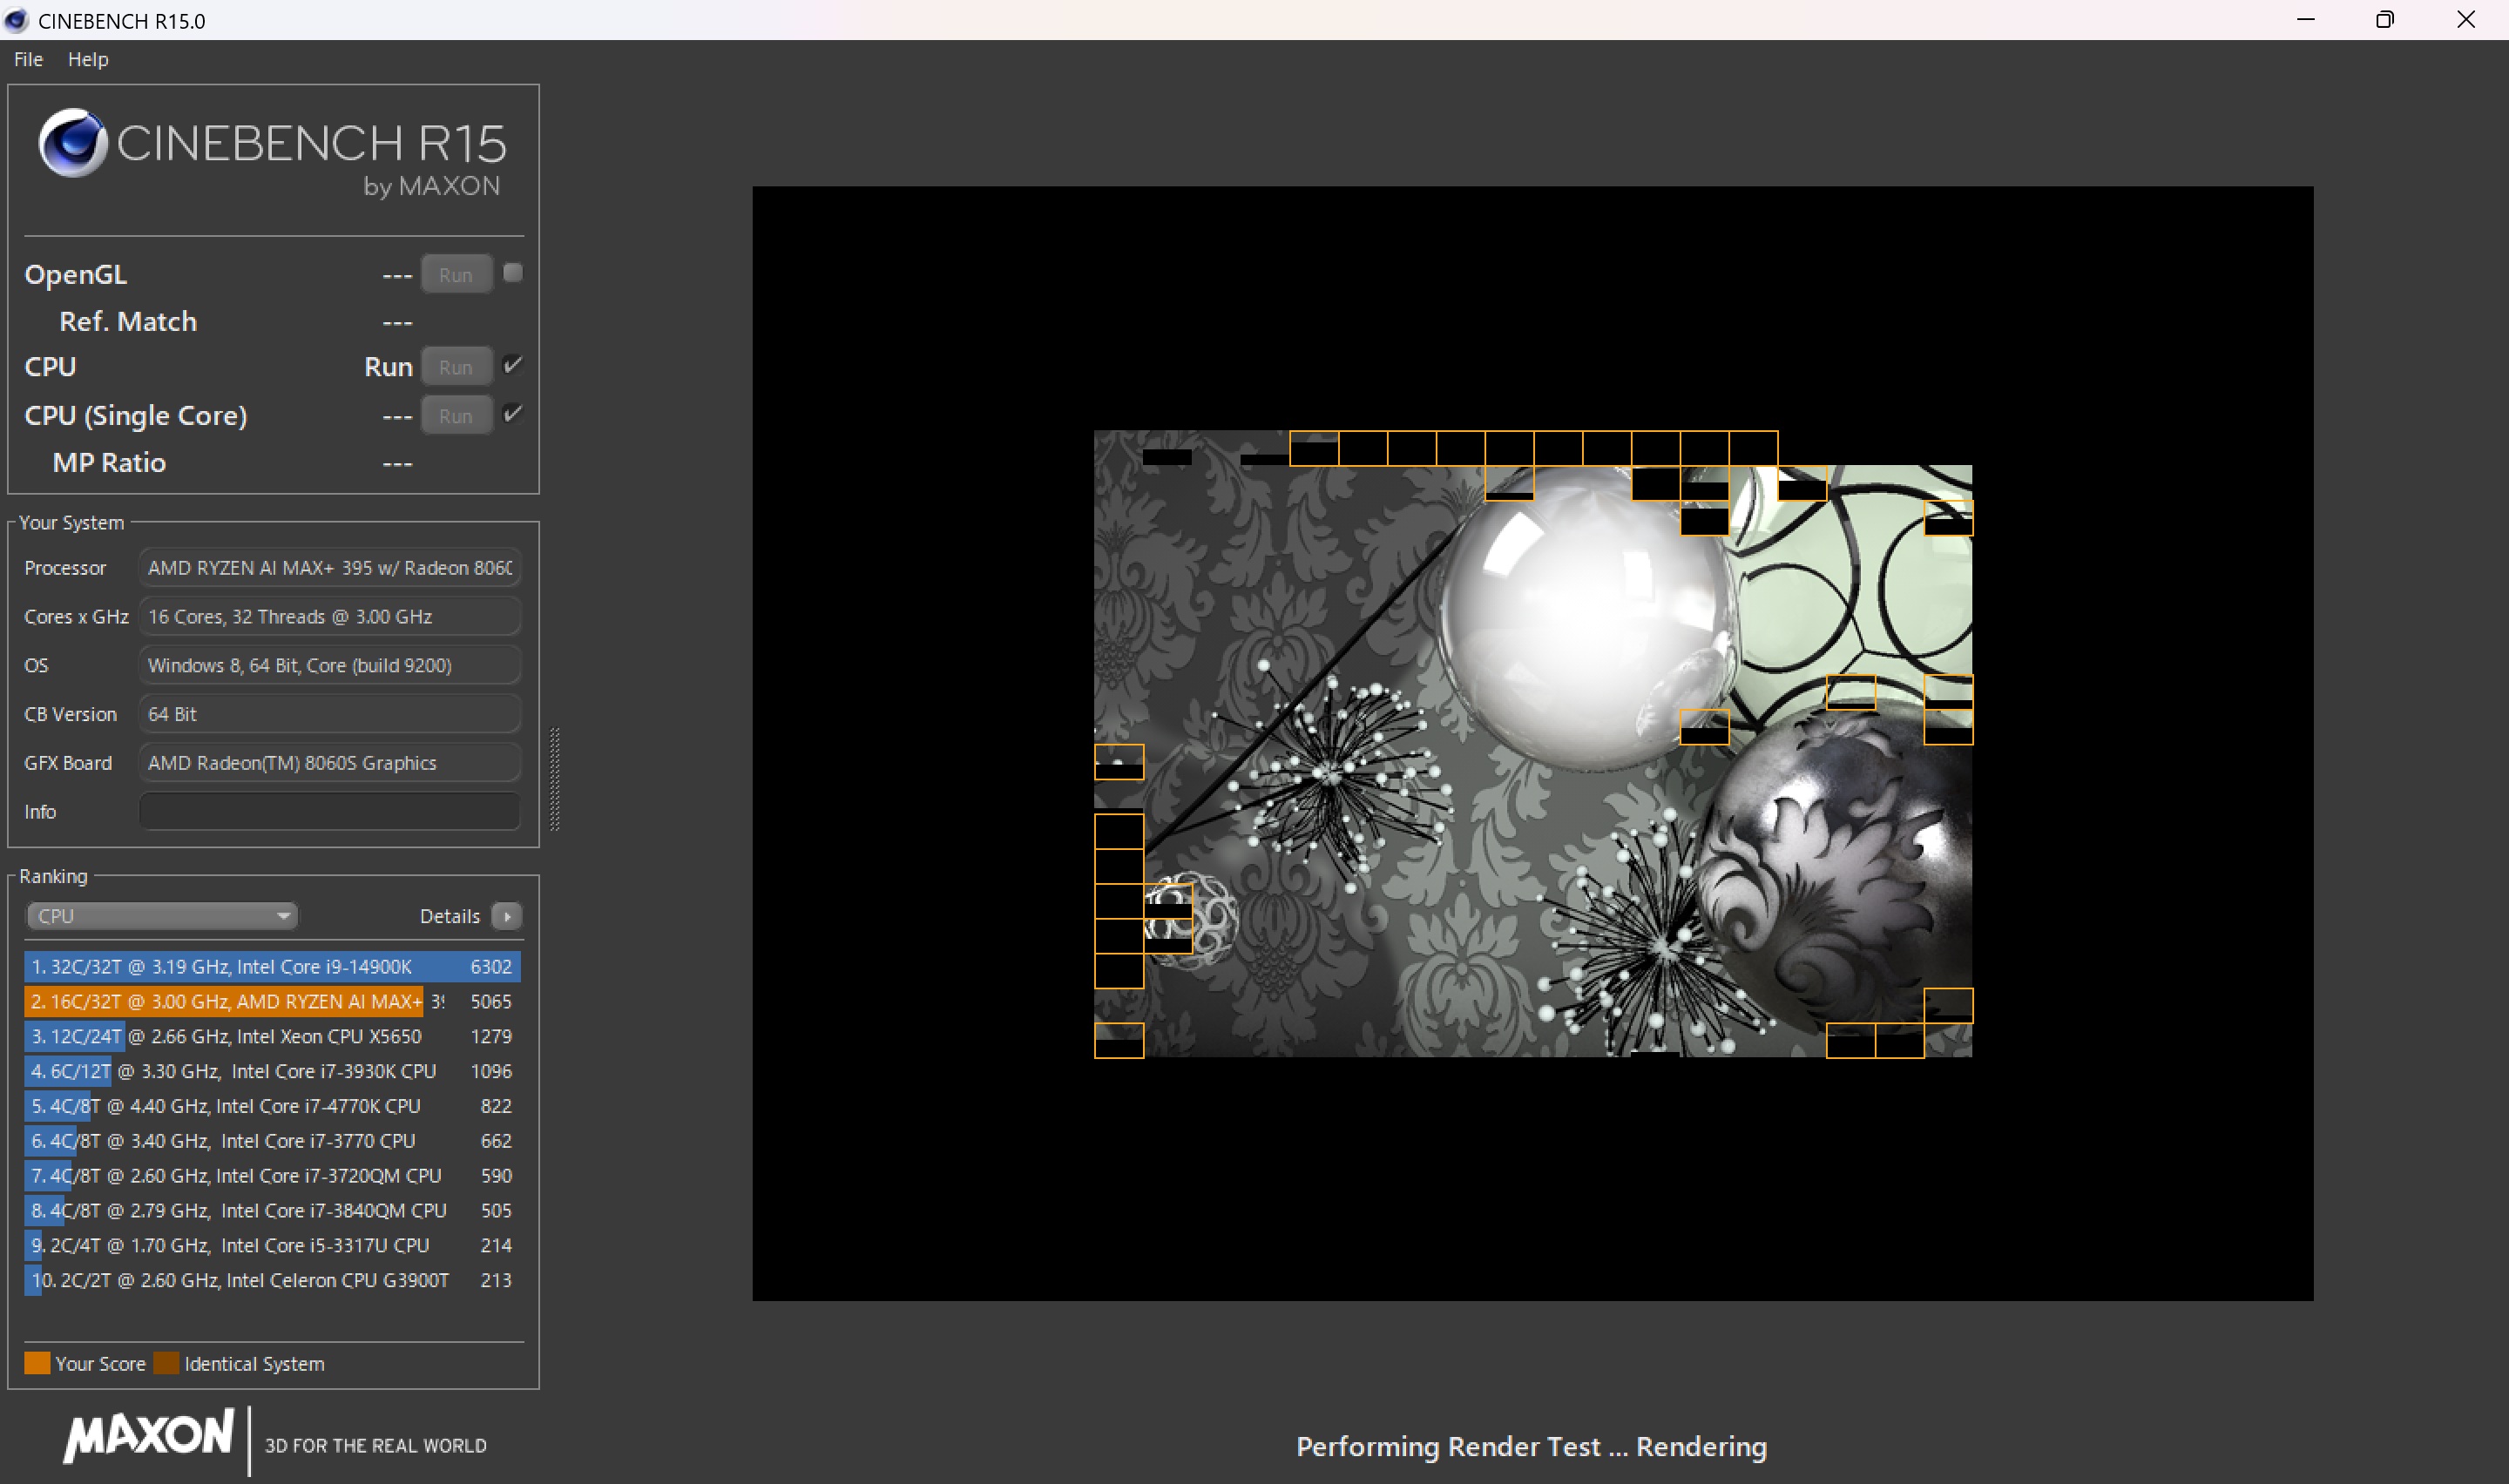Click the Run button for CPU (Single Core)
This screenshot has height=1484, width=2509.
pyautogui.click(x=456, y=416)
